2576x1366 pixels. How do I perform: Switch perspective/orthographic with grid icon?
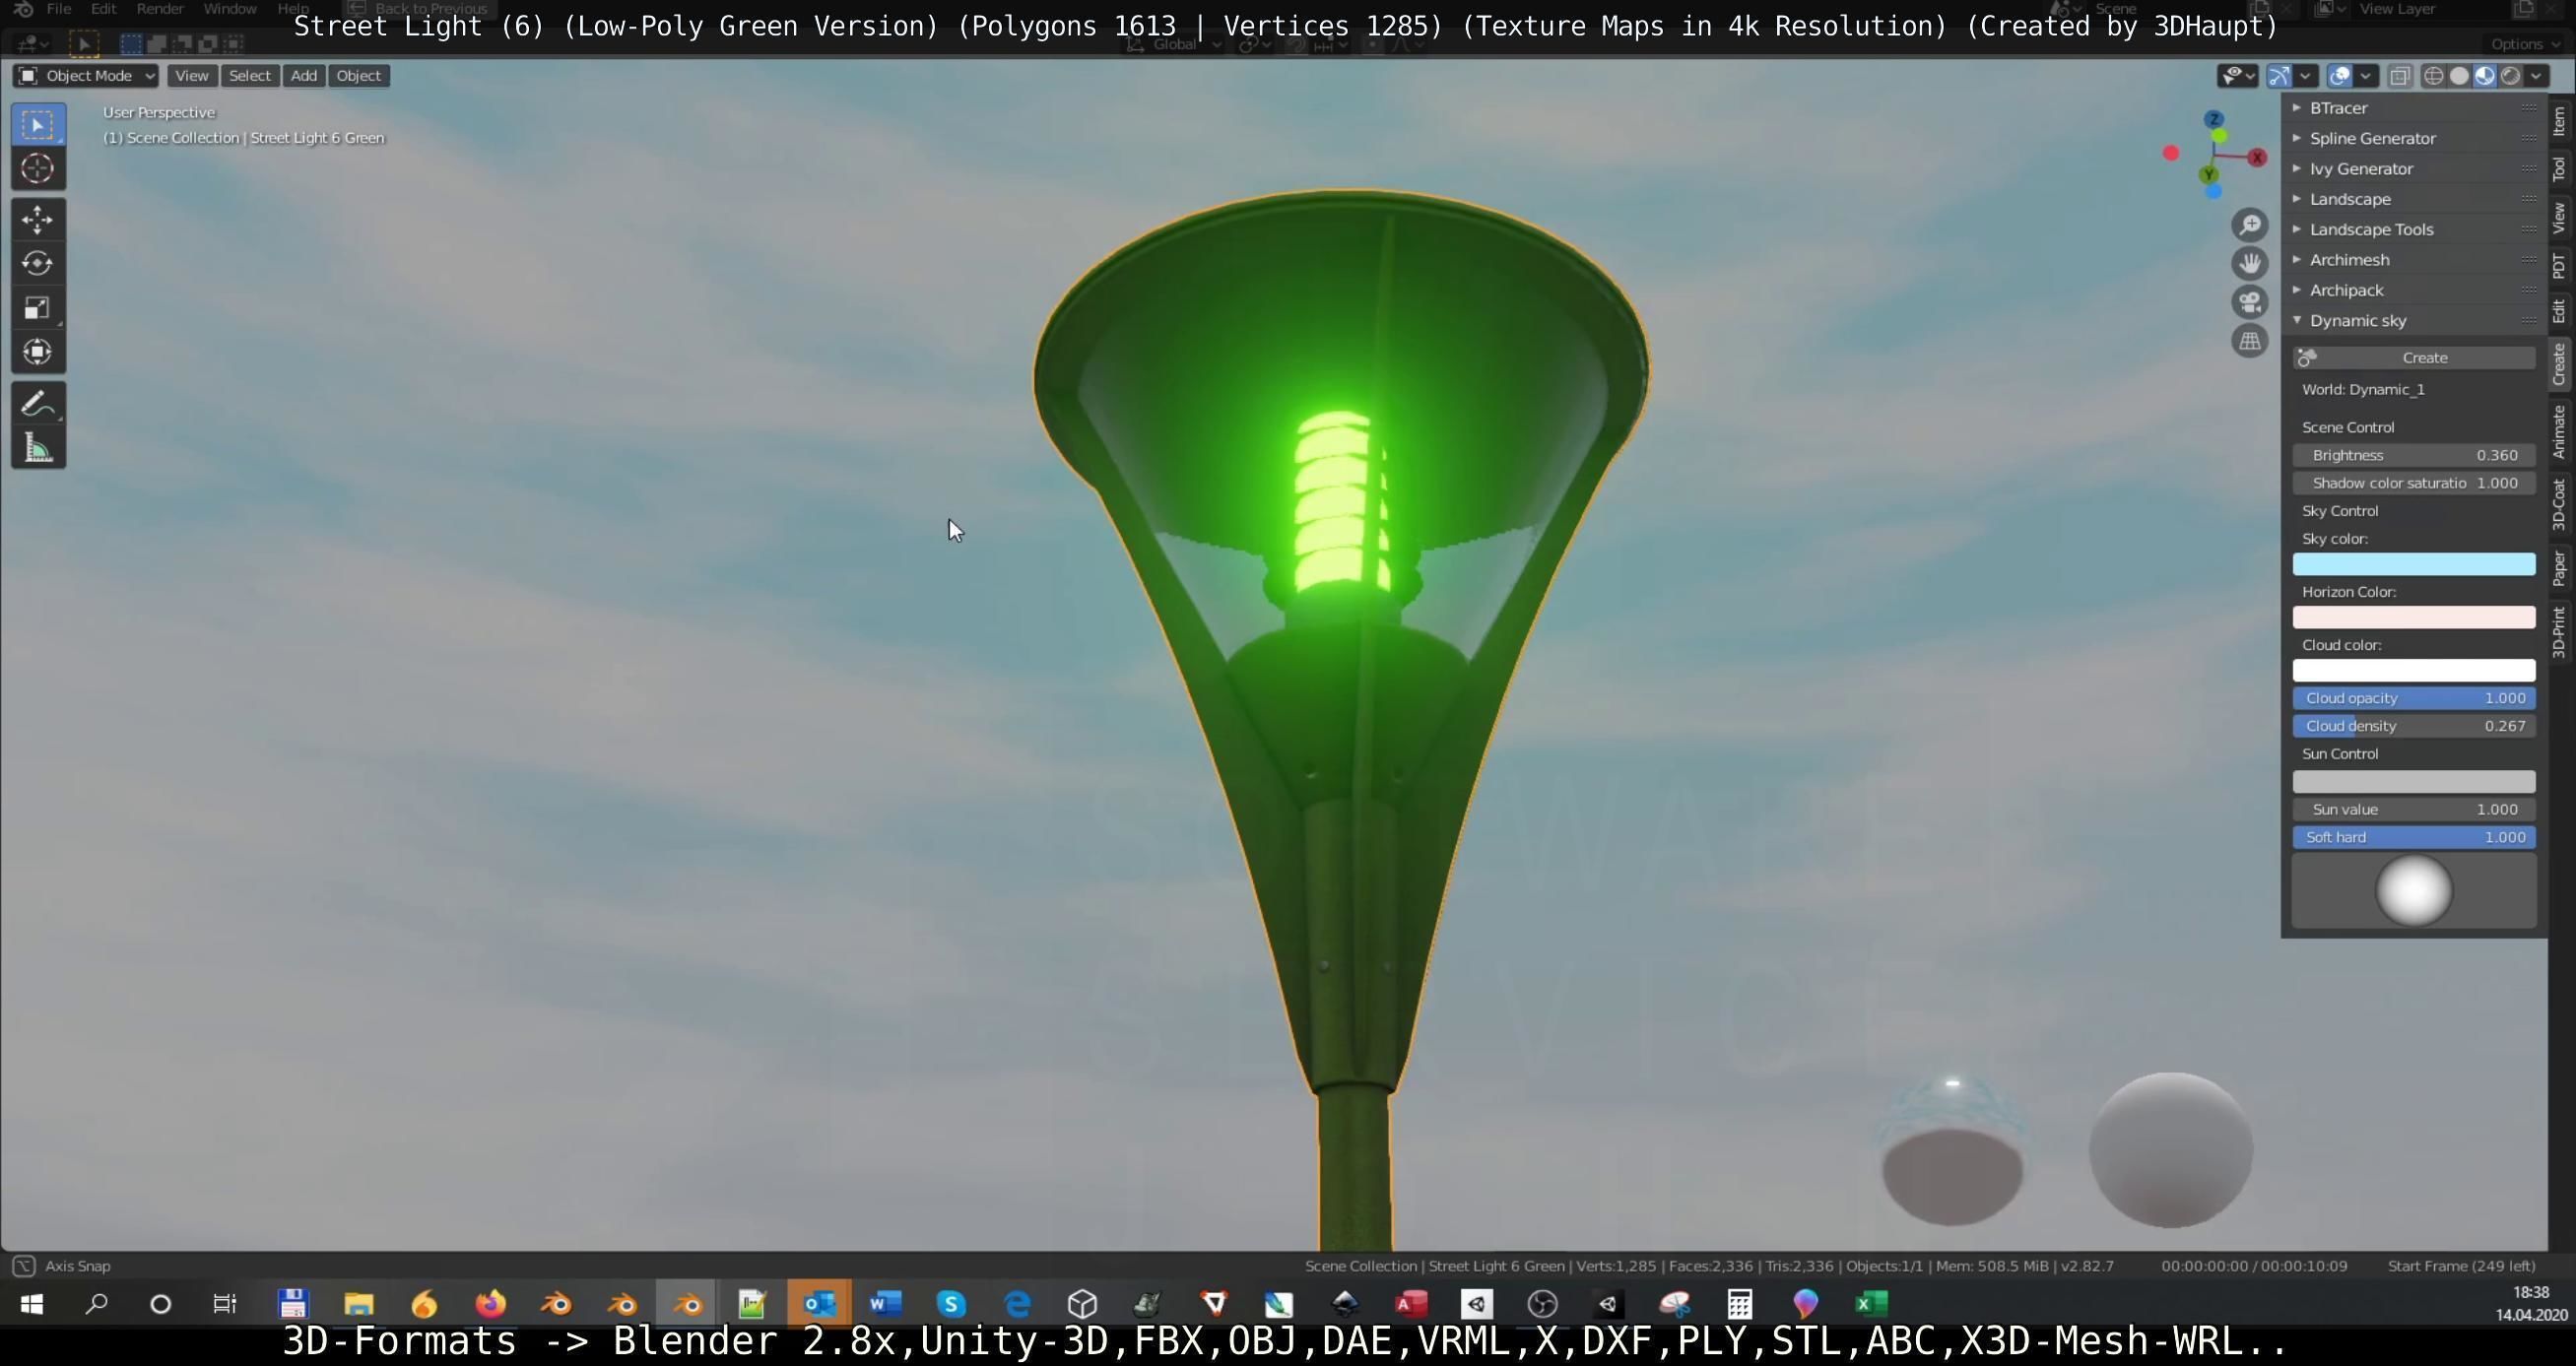(2250, 341)
